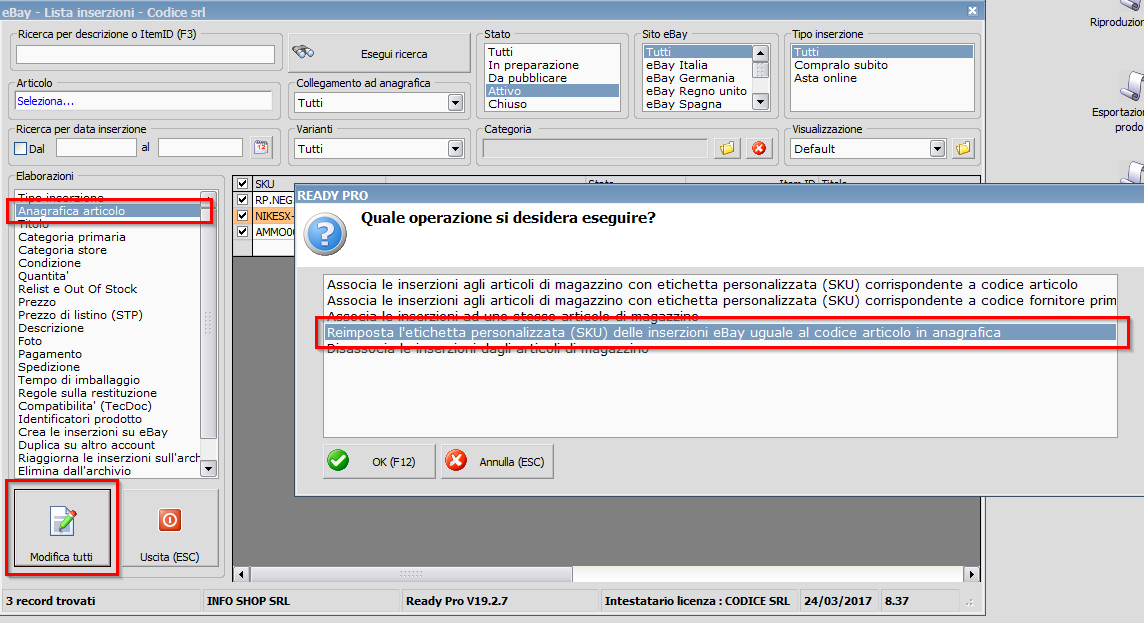
Task: Select Stato option Da pubblicare
Action: pos(552,78)
